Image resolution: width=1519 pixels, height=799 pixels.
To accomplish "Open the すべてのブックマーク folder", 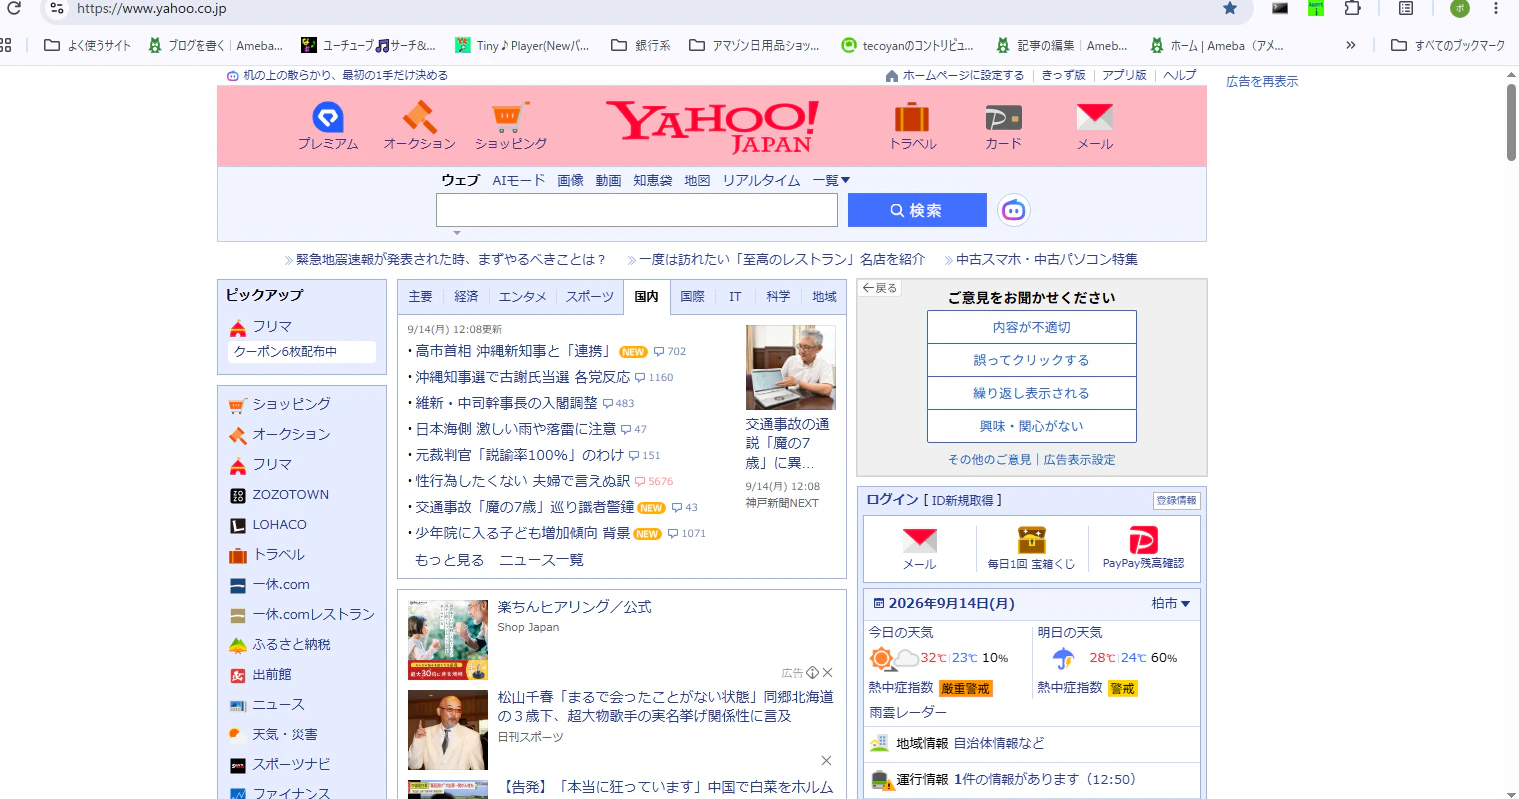I will (x=1448, y=45).
